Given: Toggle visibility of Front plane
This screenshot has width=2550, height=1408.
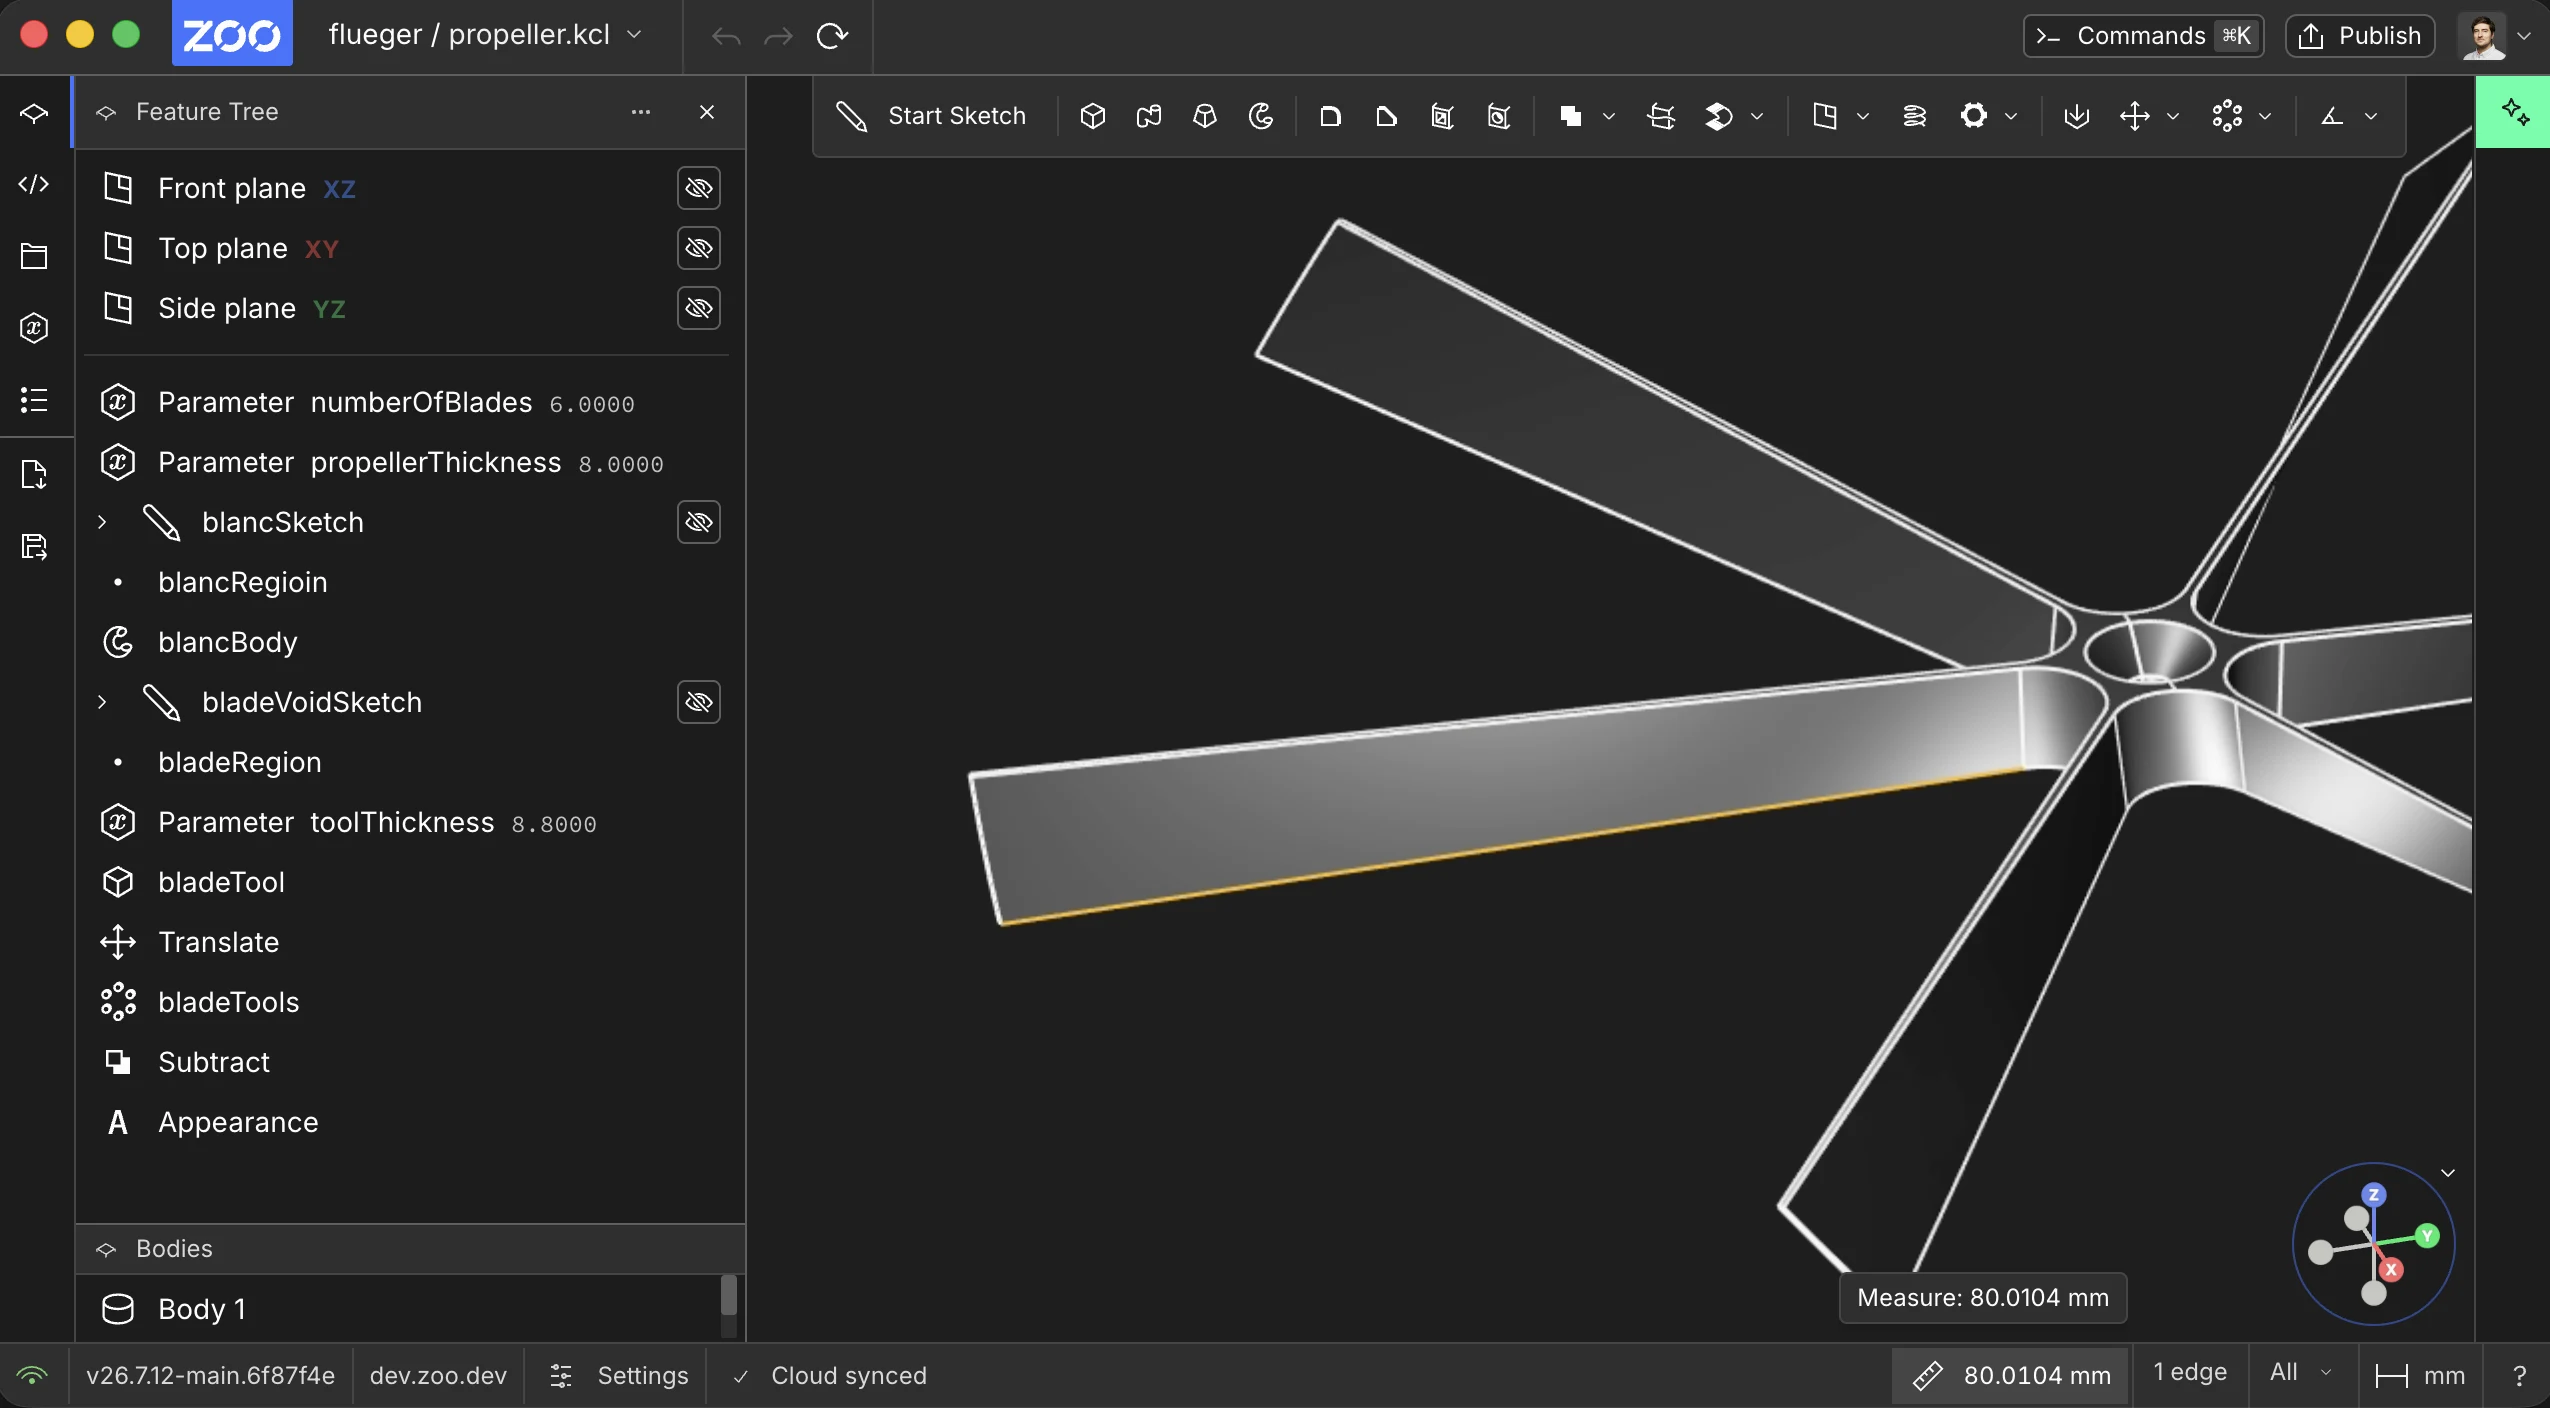Looking at the screenshot, I should 699,188.
